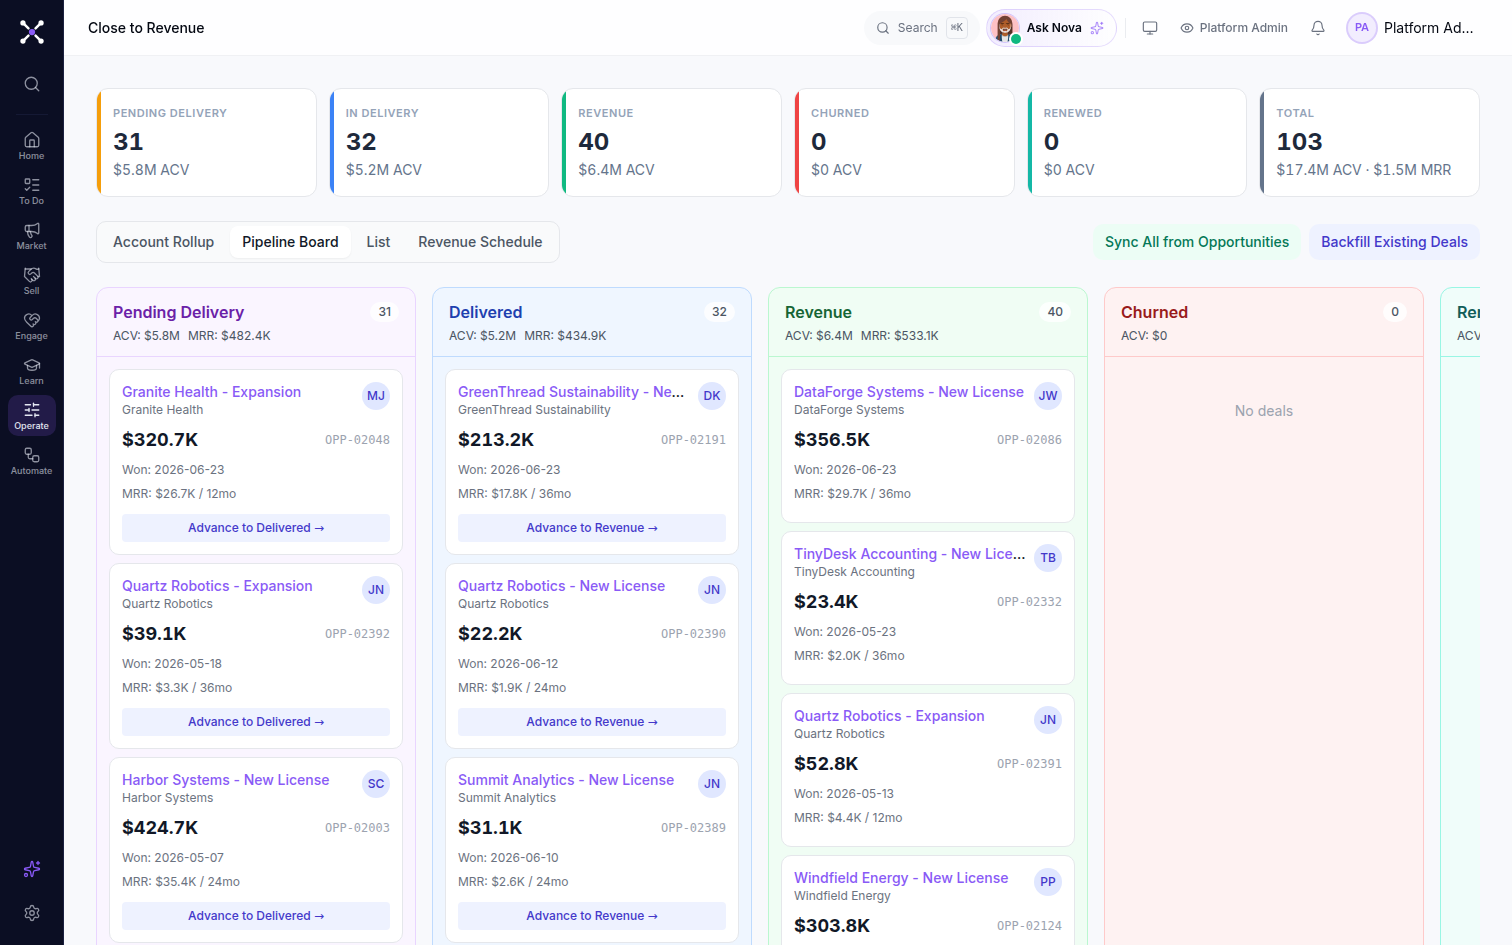Click TB avatar on TinyDesk card
Image resolution: width=1512 pixels, height=945 pixels.
click(1048, 558)
